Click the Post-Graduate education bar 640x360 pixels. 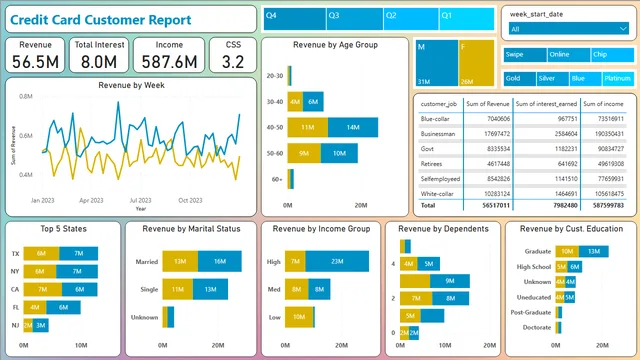[559, 312]
